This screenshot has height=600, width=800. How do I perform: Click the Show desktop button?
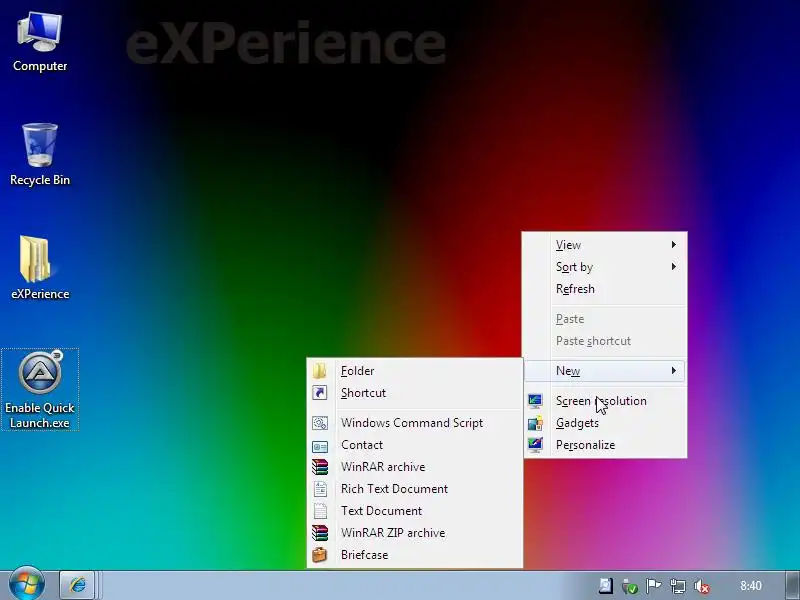[x=793, y=585]
